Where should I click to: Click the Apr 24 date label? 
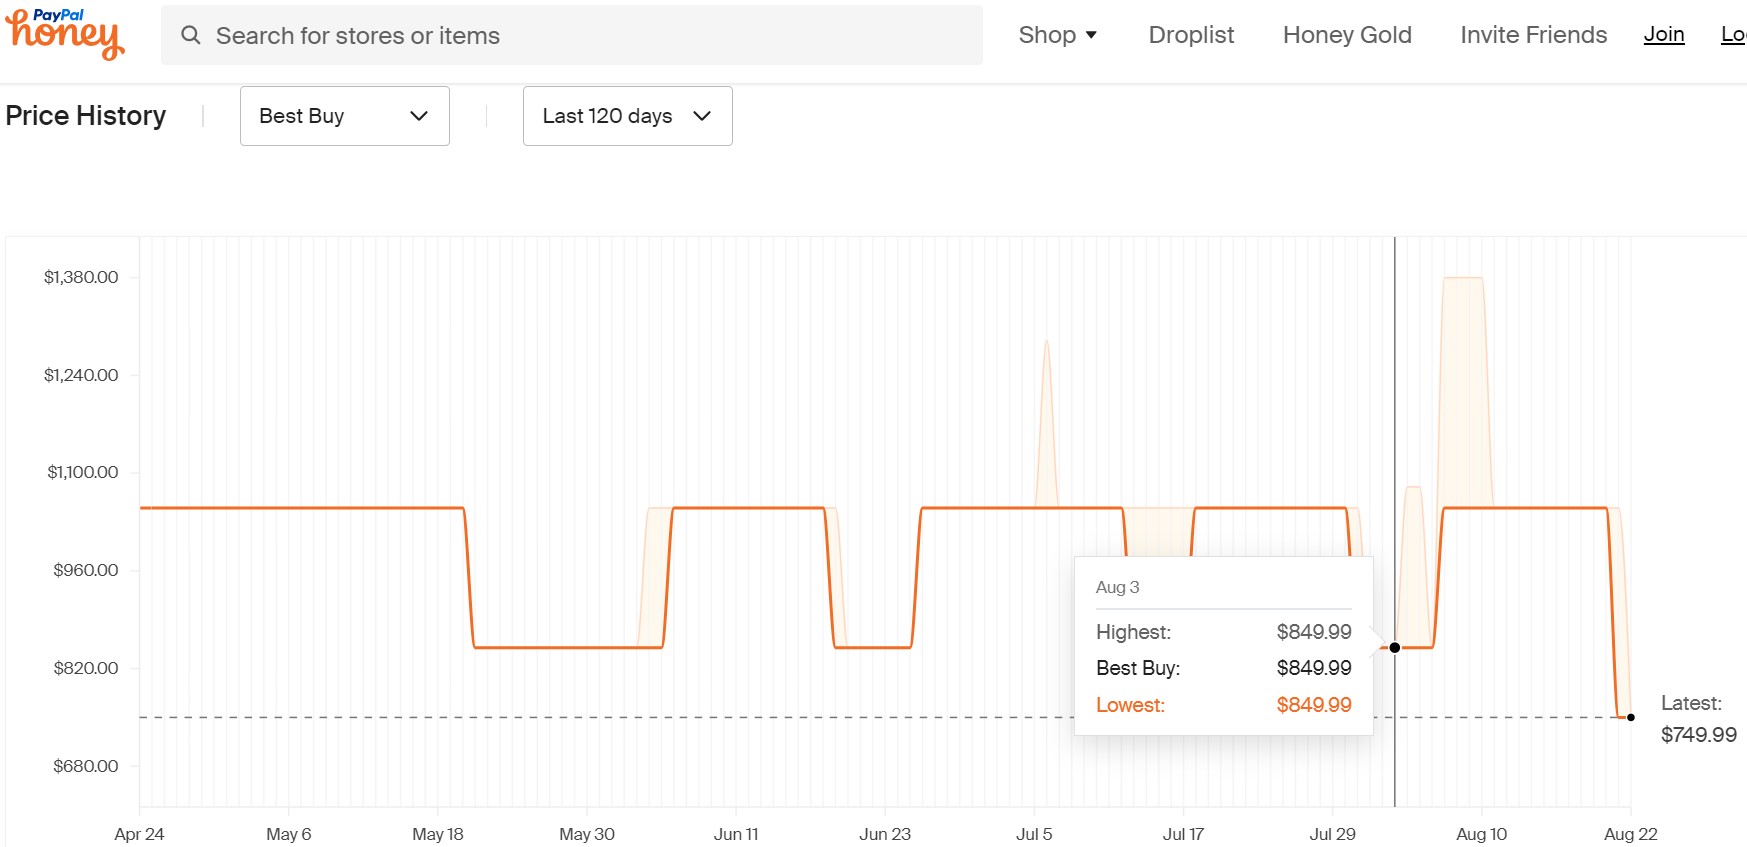[x=139, y=834]
